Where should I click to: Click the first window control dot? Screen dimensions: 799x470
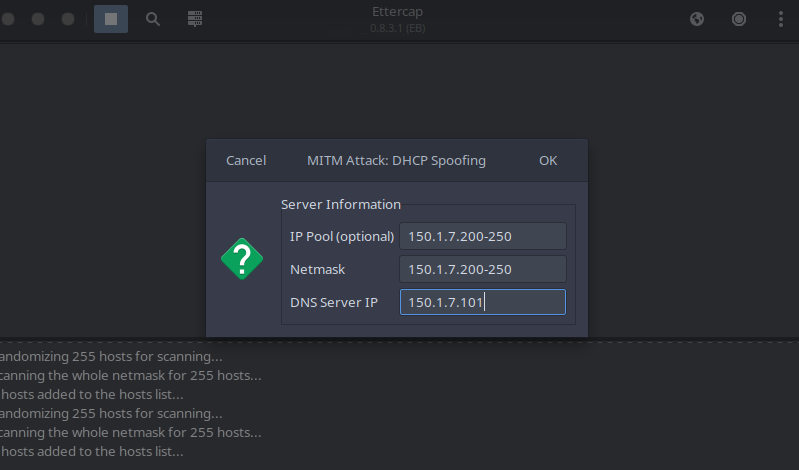[x=8, y=19]
